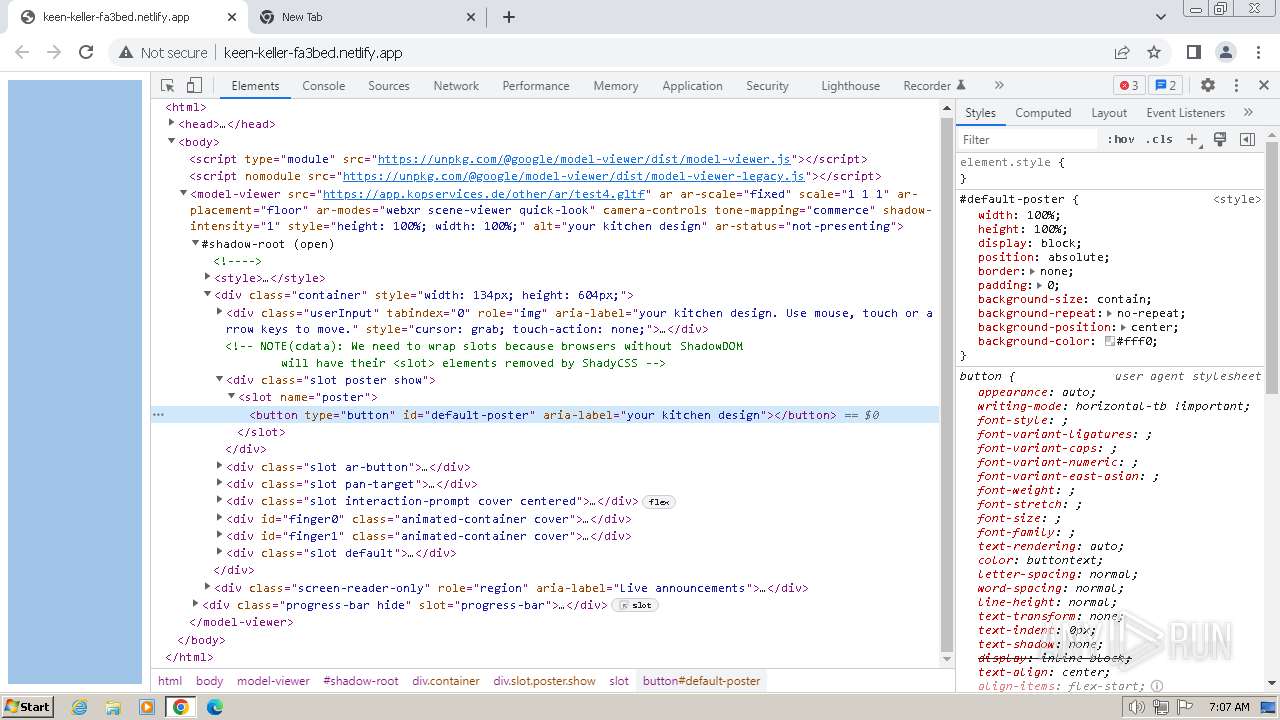Open the Performance tab
This screenshot has width=1280, height=720.
[536, 86]
